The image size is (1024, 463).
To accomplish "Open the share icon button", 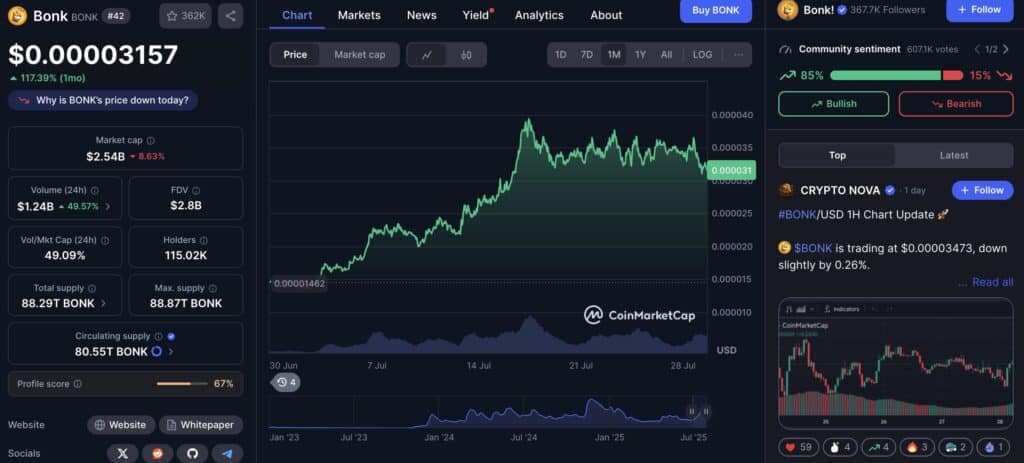I will [x=231, y=16].
